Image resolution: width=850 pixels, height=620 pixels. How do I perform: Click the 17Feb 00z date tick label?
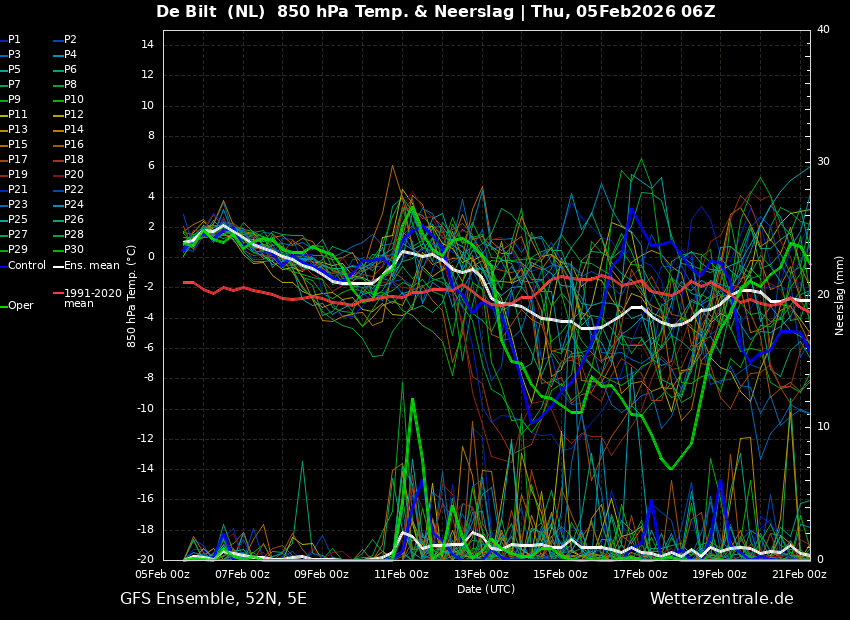[640, 575]
